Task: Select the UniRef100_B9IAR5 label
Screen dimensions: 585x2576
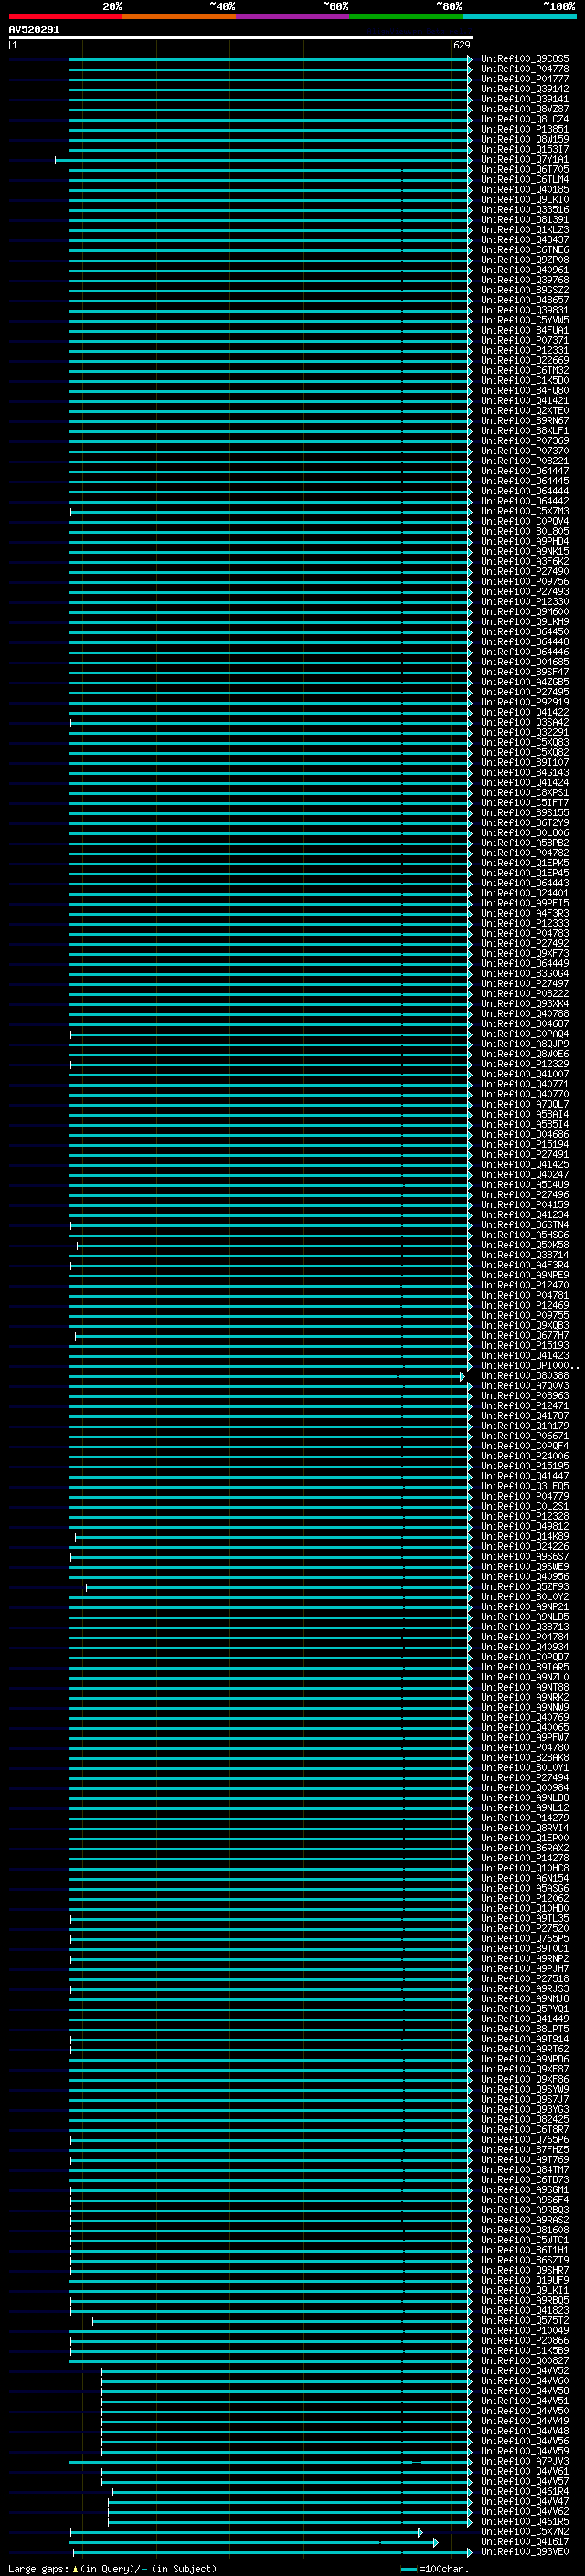Action: coord(525,1667)
